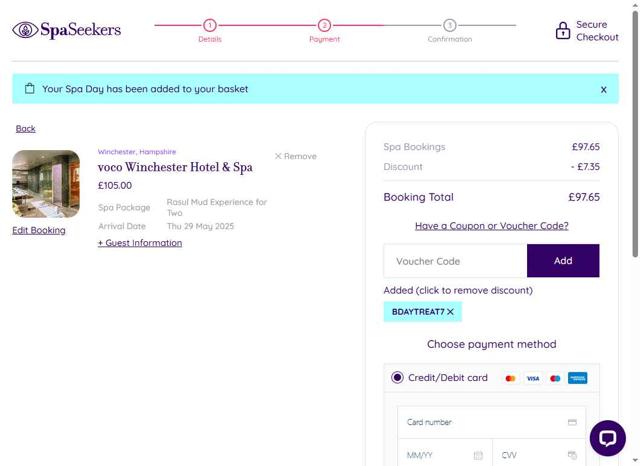Open the voco Winchester spa thumbnail
The height and width of the screenshot is (466, 640).
coord(46,184)
